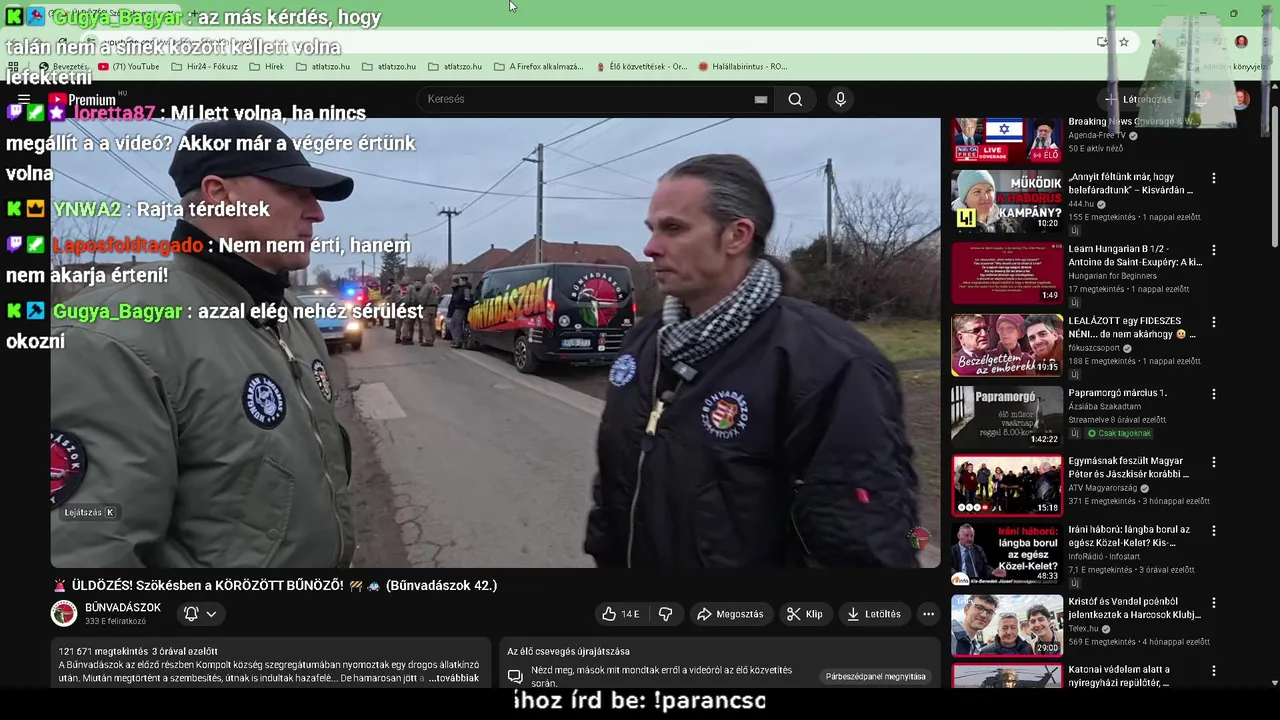Open A Firefox alkalmazá... bookmark folder

tap(538, 67)
